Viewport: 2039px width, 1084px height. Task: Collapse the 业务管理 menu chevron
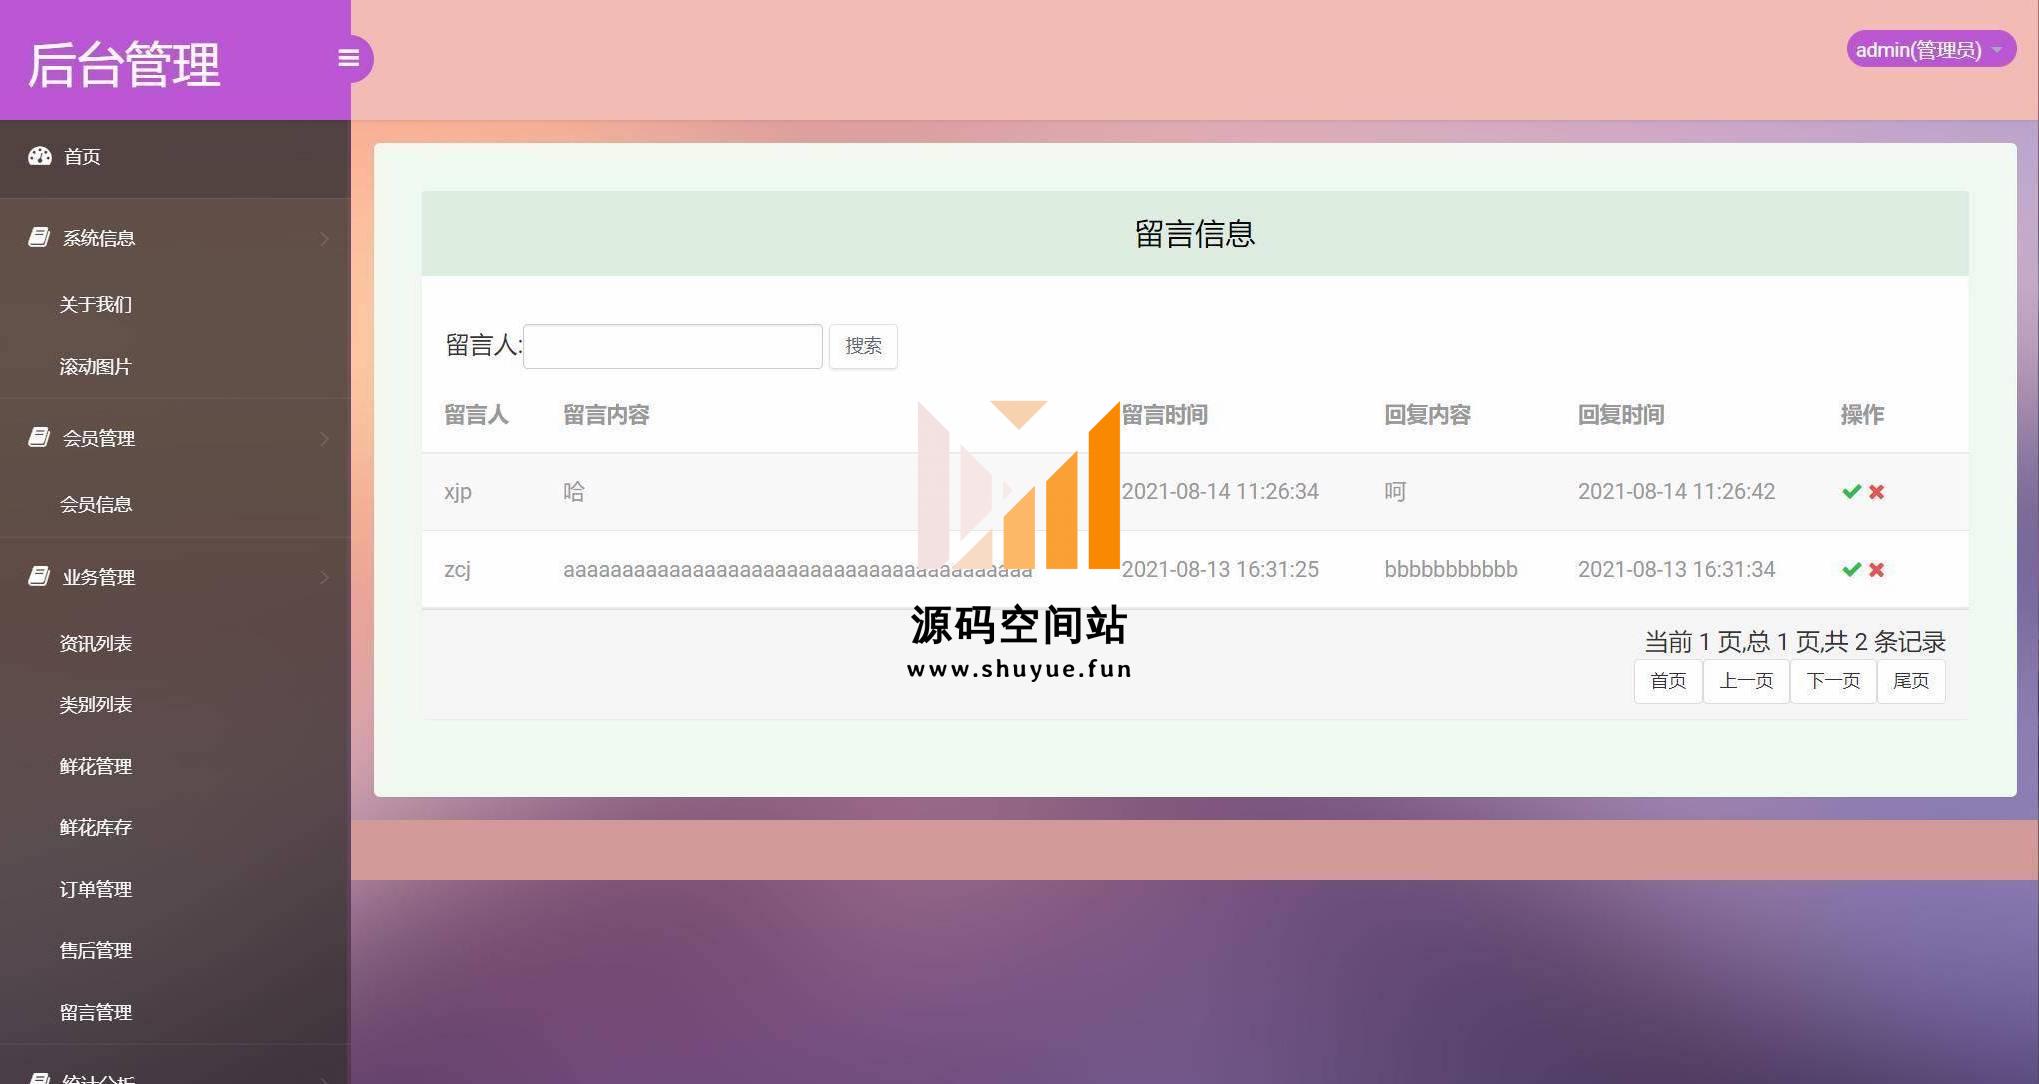[x=324, y=577]
